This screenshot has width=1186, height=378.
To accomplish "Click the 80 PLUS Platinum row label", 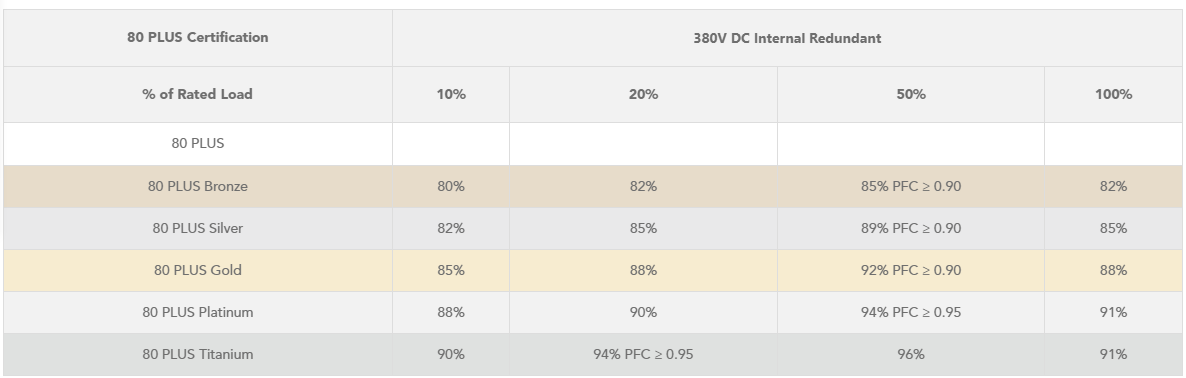I will [x=197, y=312].
